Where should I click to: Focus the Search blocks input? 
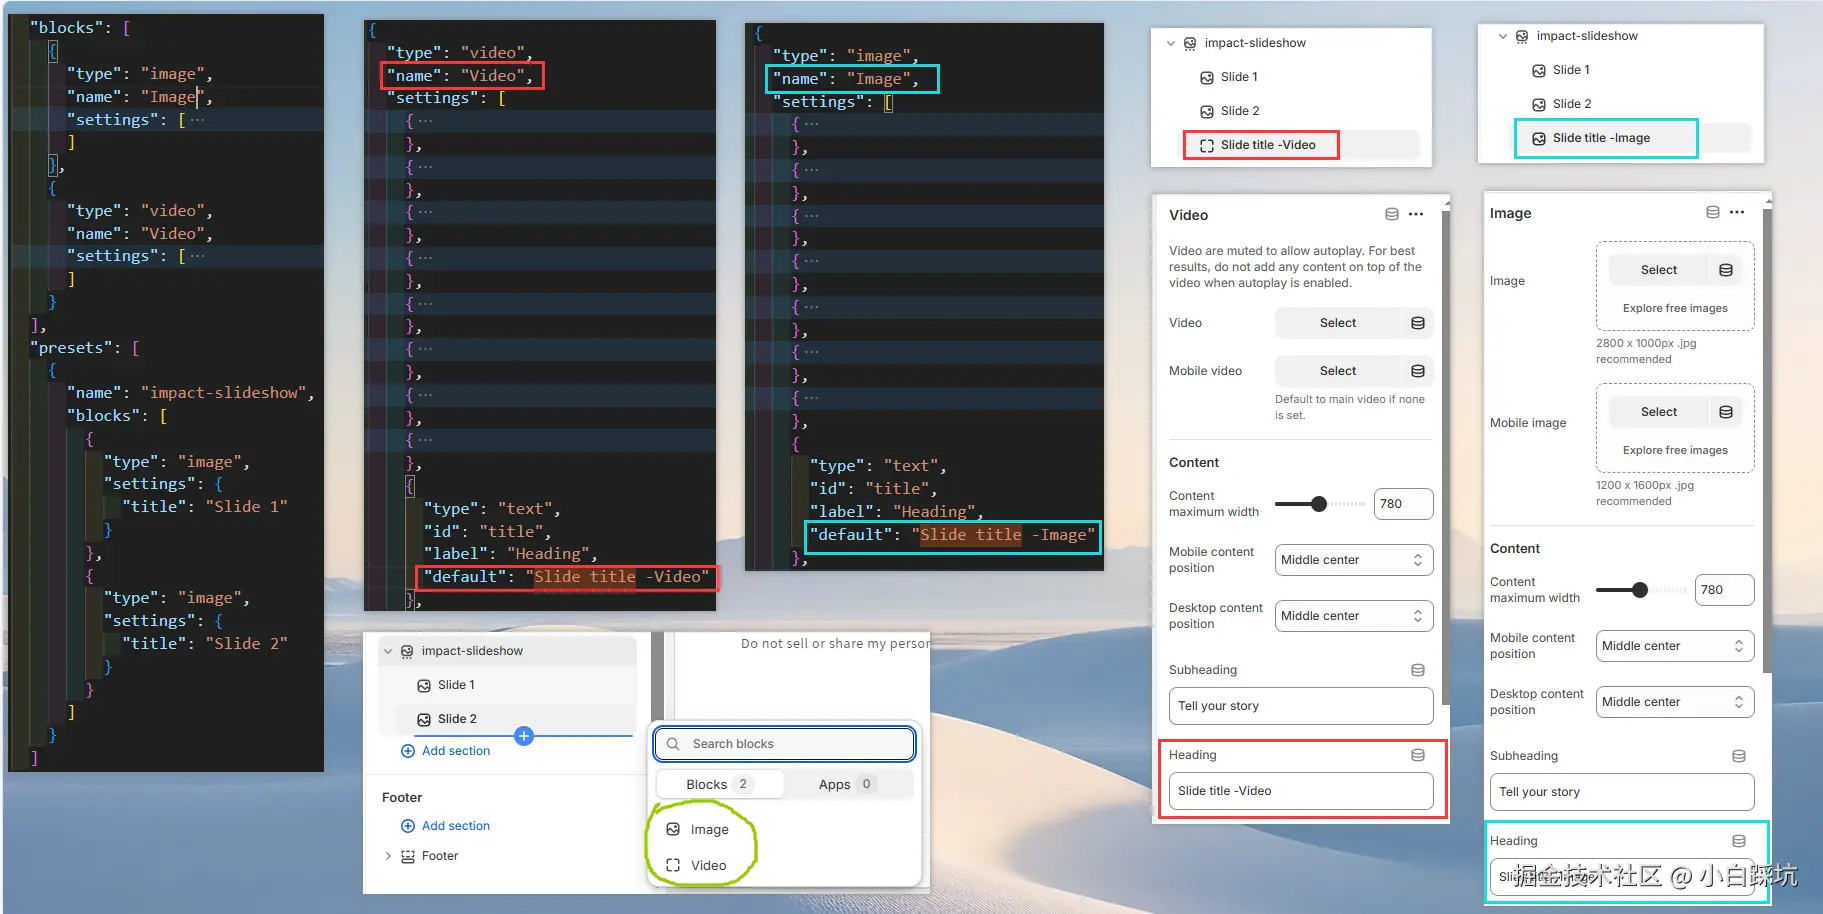click(x=784, y=744)
